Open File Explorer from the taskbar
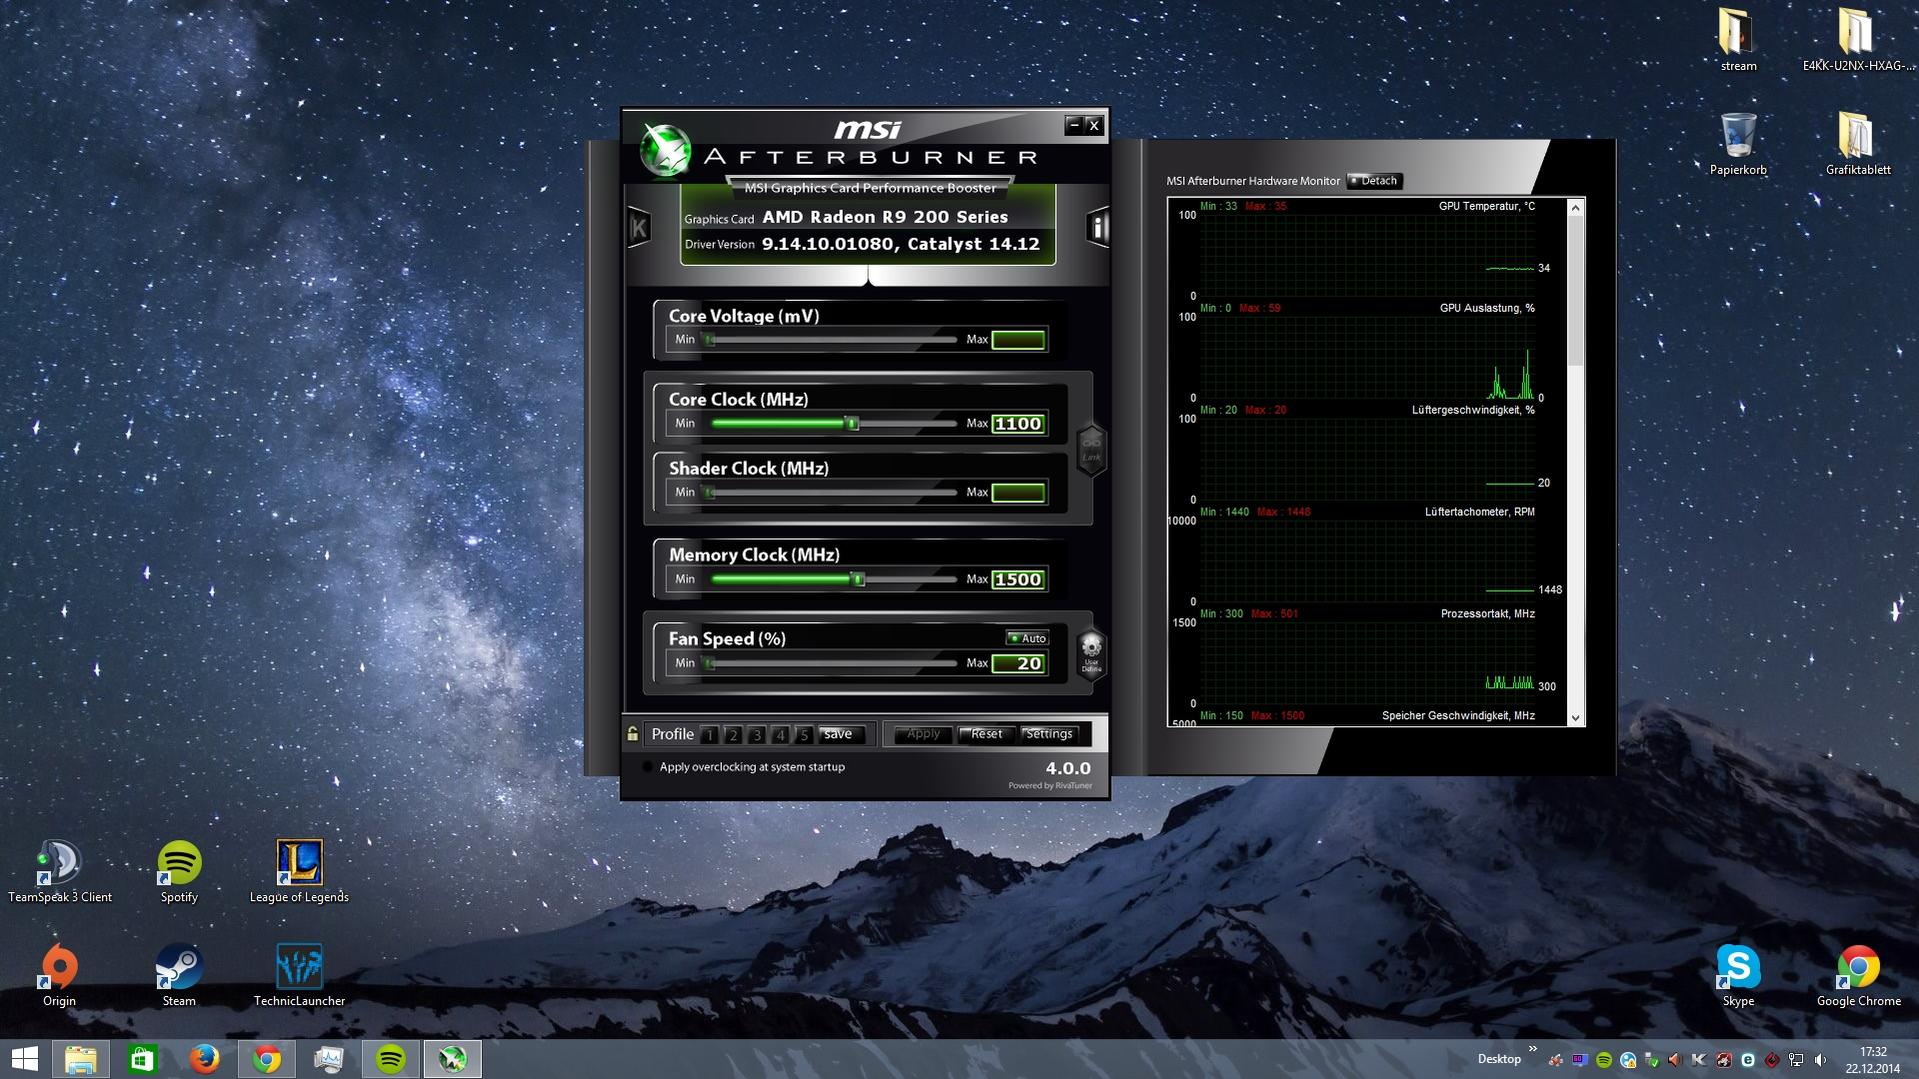 tap(81, 1059)
